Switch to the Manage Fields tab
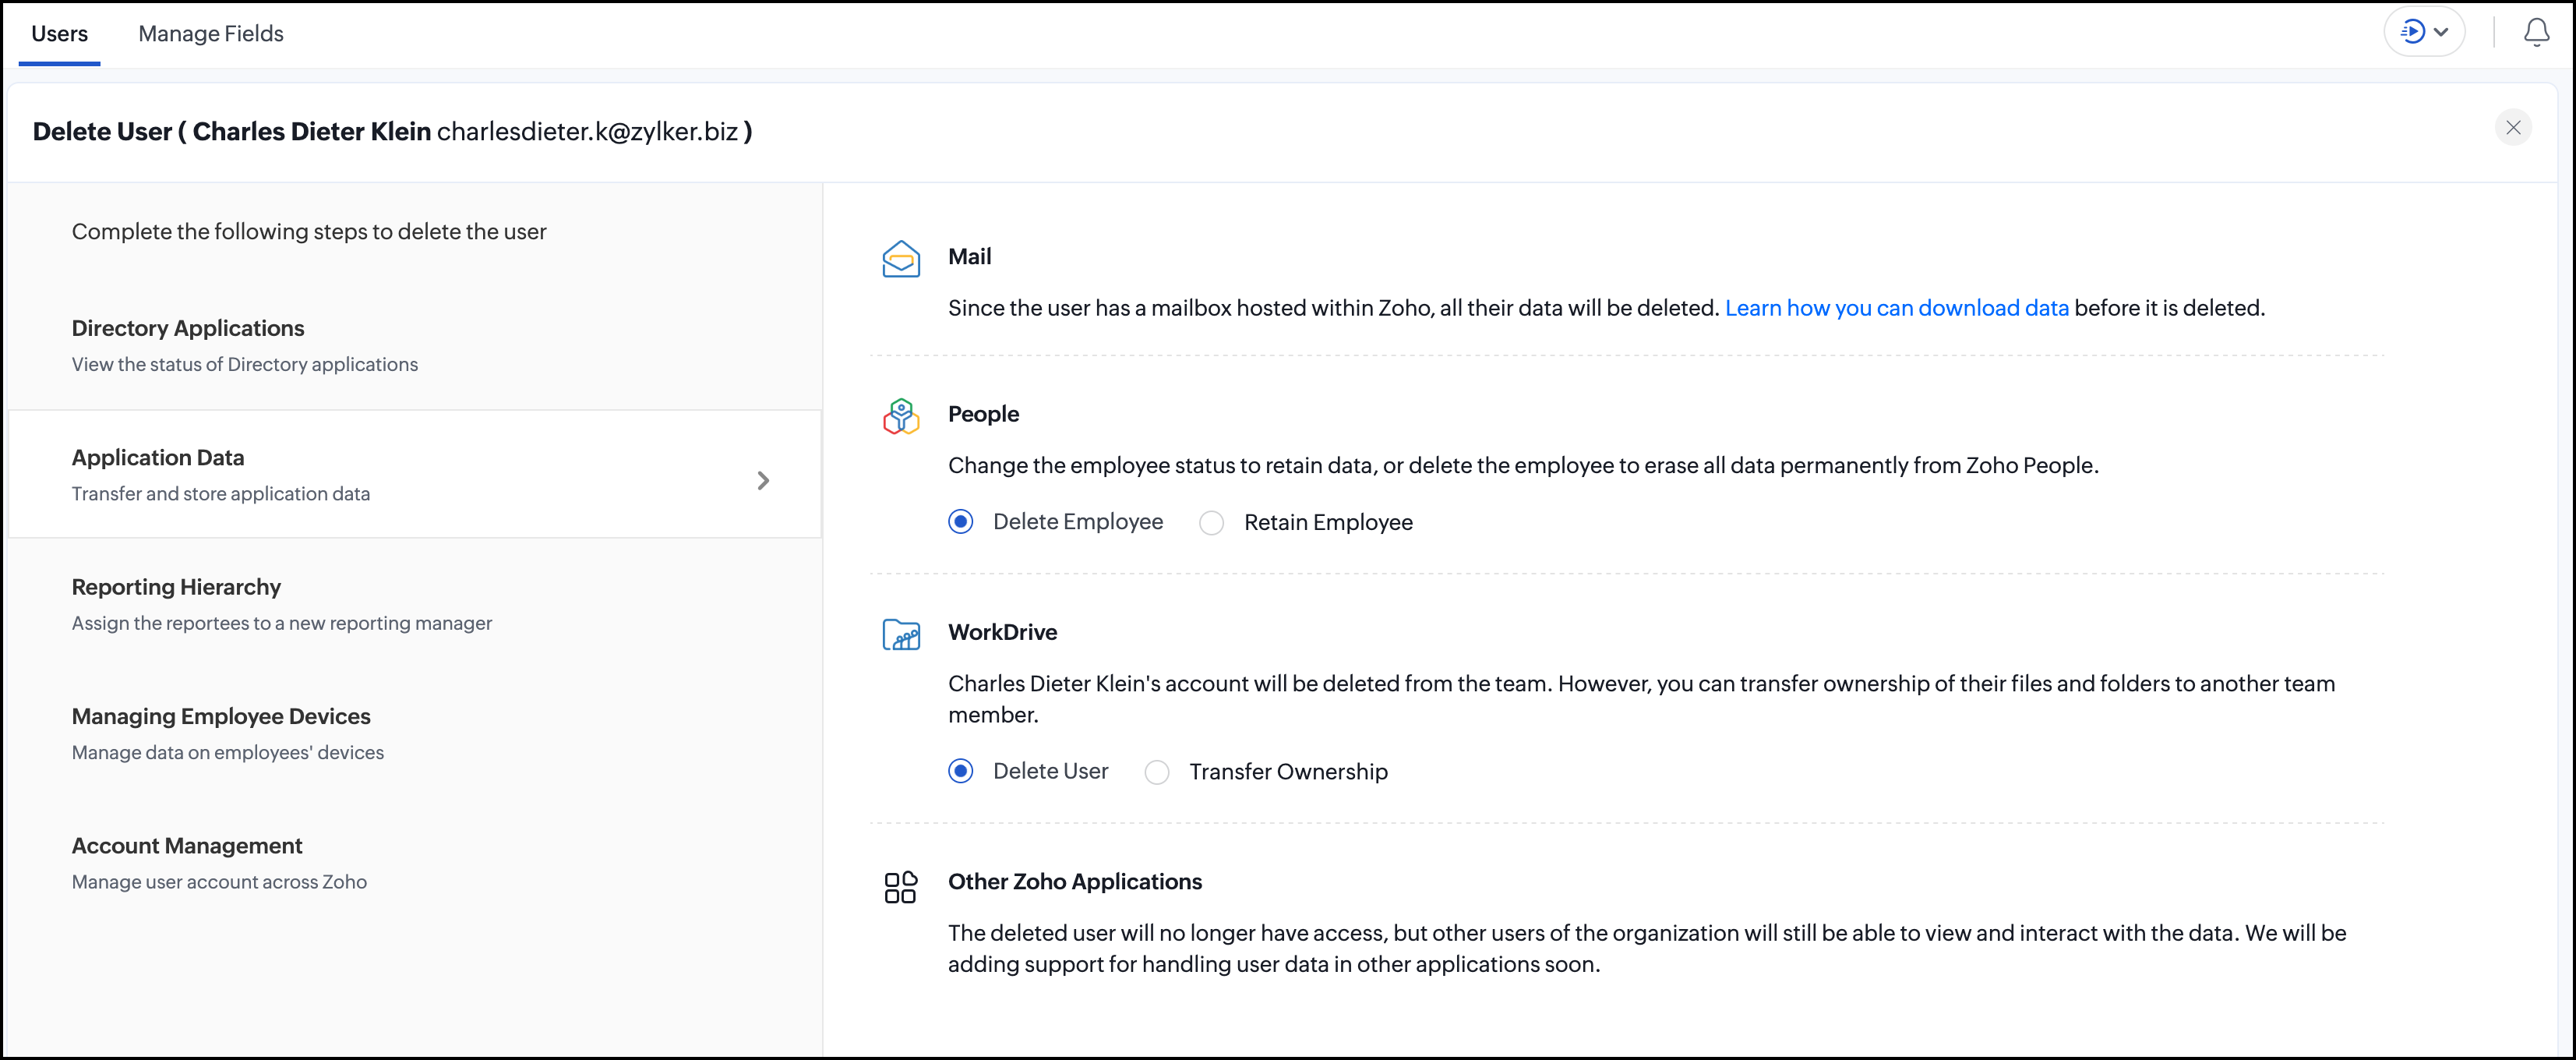Image resolution: width=2576 pixels, height=1060 pixels. pyautogui.click(x=211, y=34)
